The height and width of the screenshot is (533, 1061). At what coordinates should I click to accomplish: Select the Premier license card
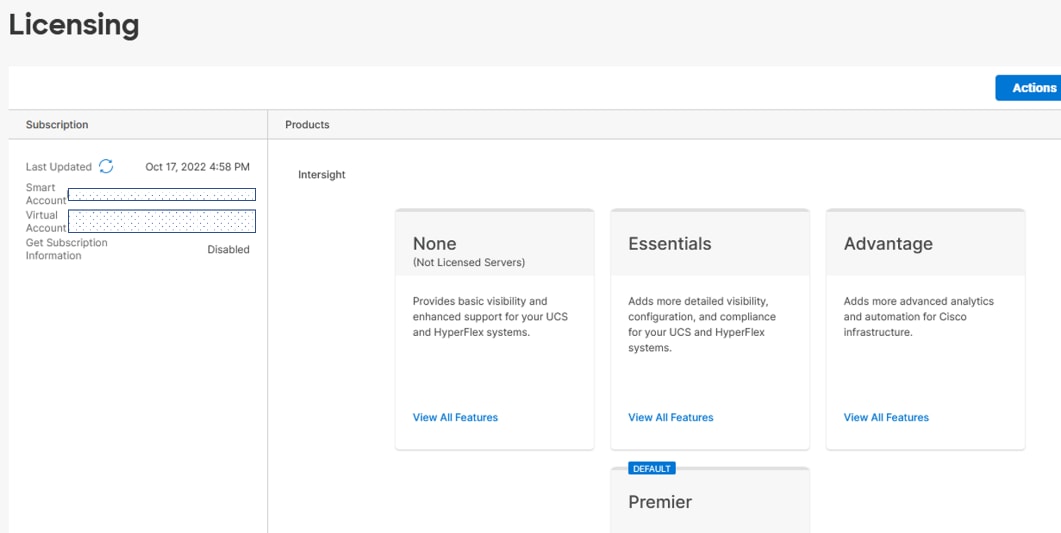point(710,501)
